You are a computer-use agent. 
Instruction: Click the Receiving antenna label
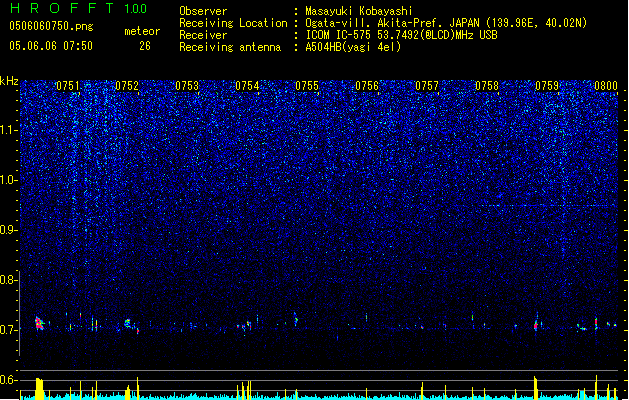pyautogui.click(x=230, y=47)
